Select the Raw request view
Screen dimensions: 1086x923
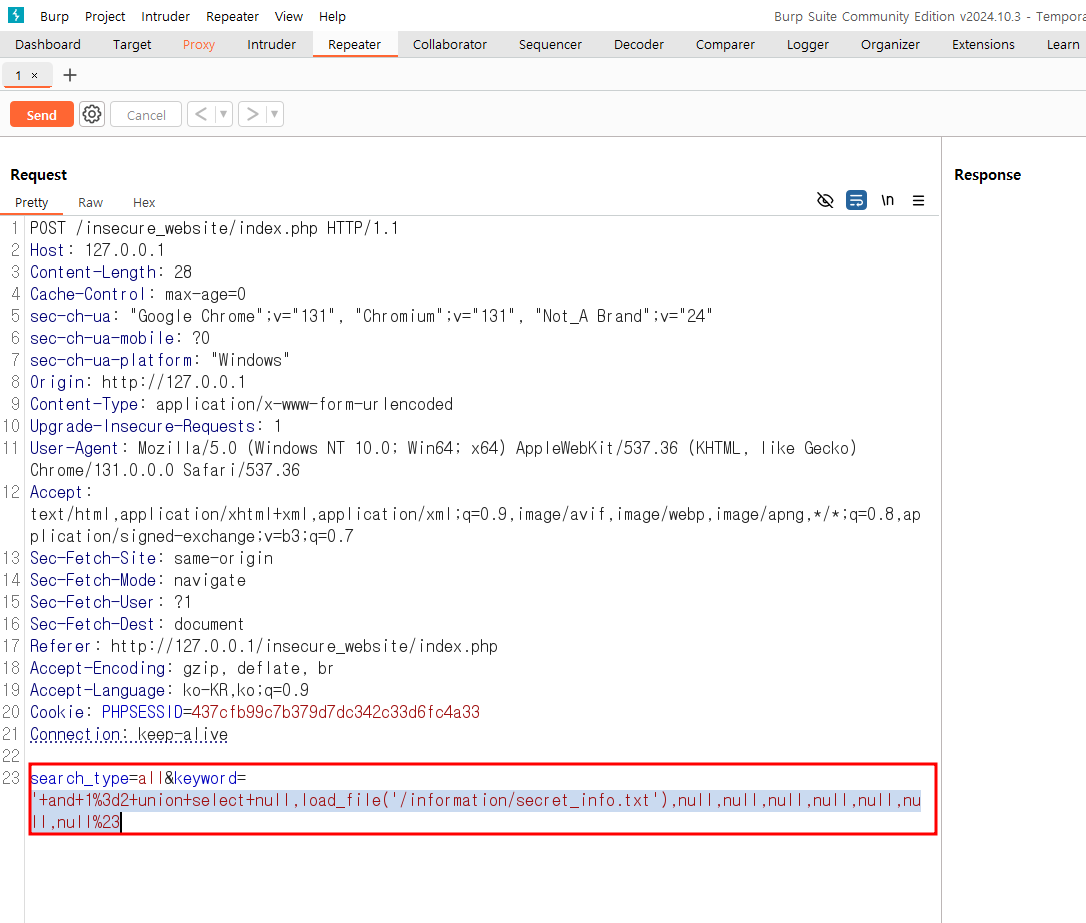[x=90, y=202]
